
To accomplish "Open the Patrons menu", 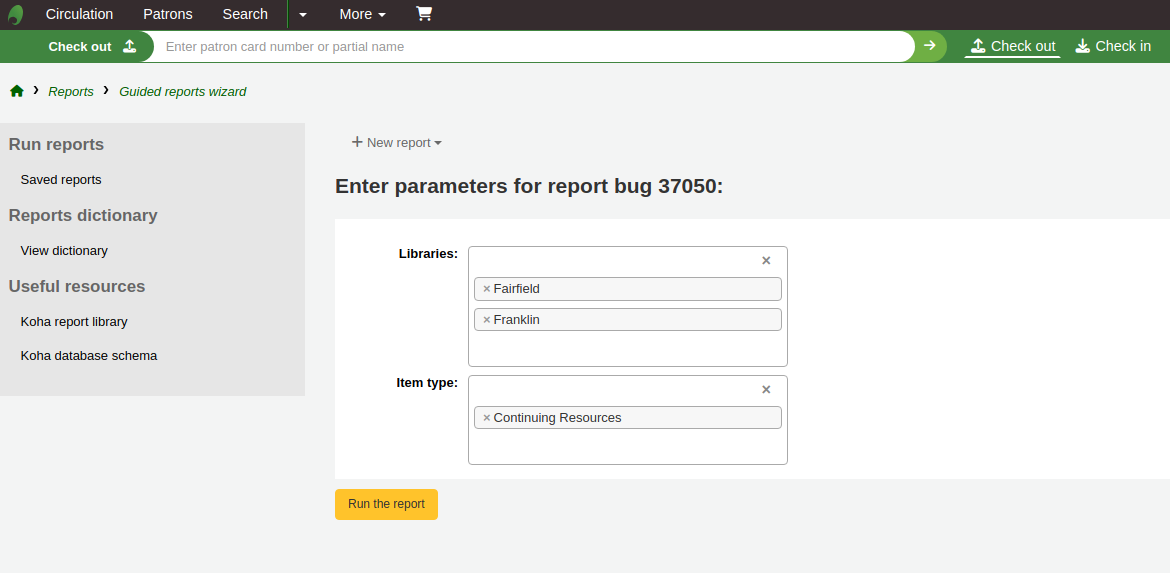I will [168, 14].
